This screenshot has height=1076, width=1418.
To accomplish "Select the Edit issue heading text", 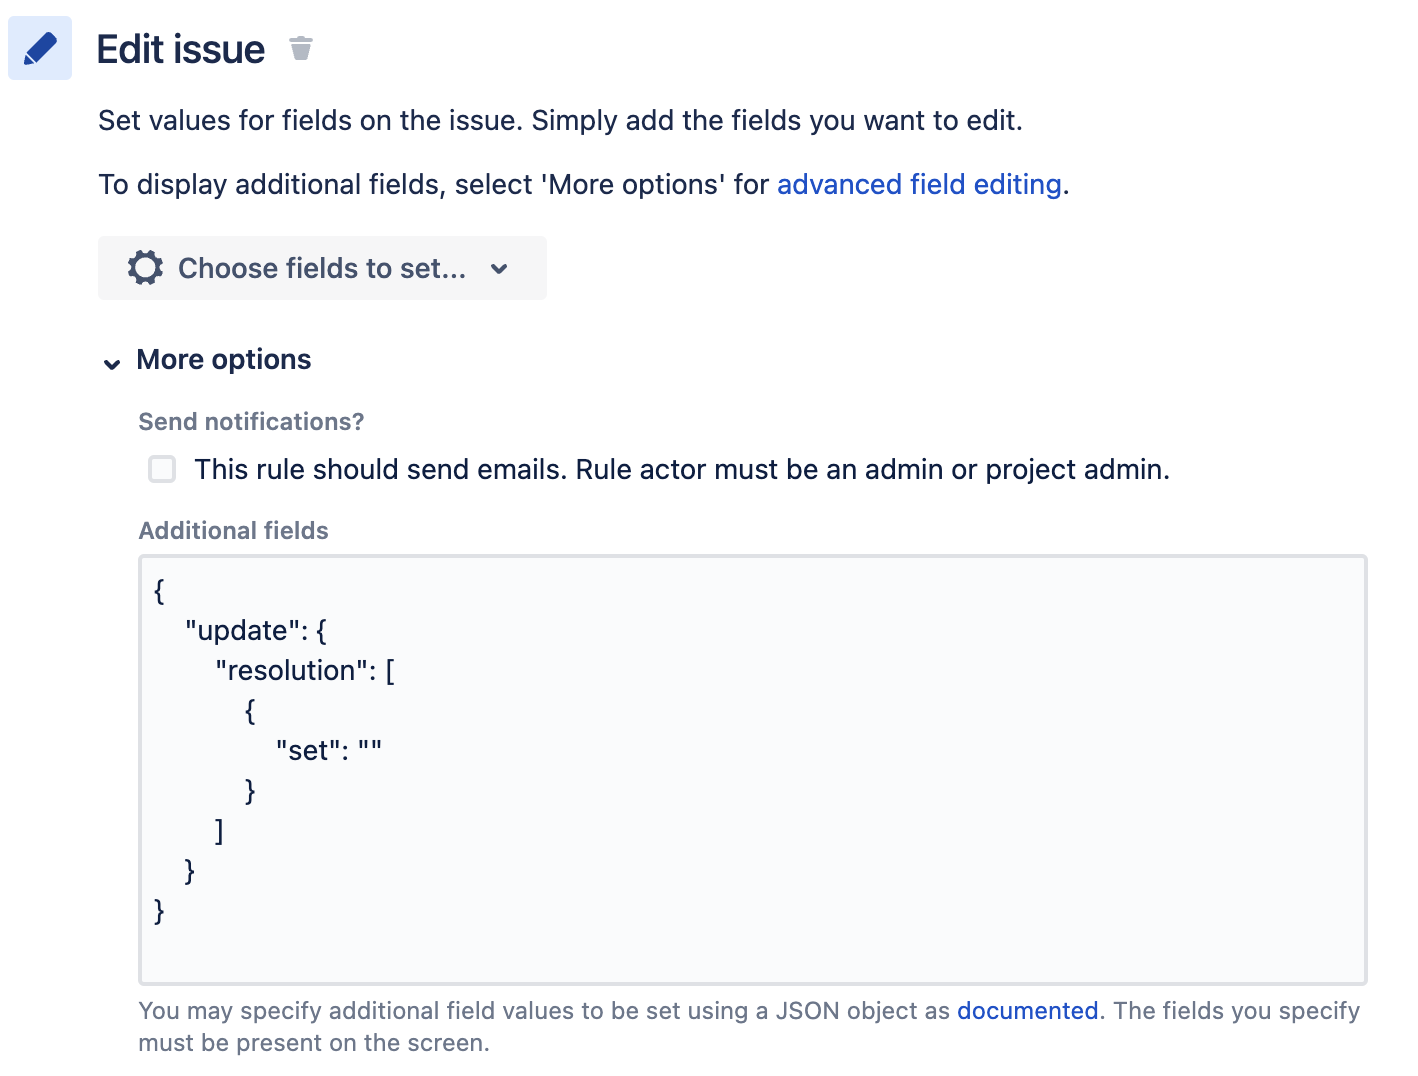I will 181,47.
